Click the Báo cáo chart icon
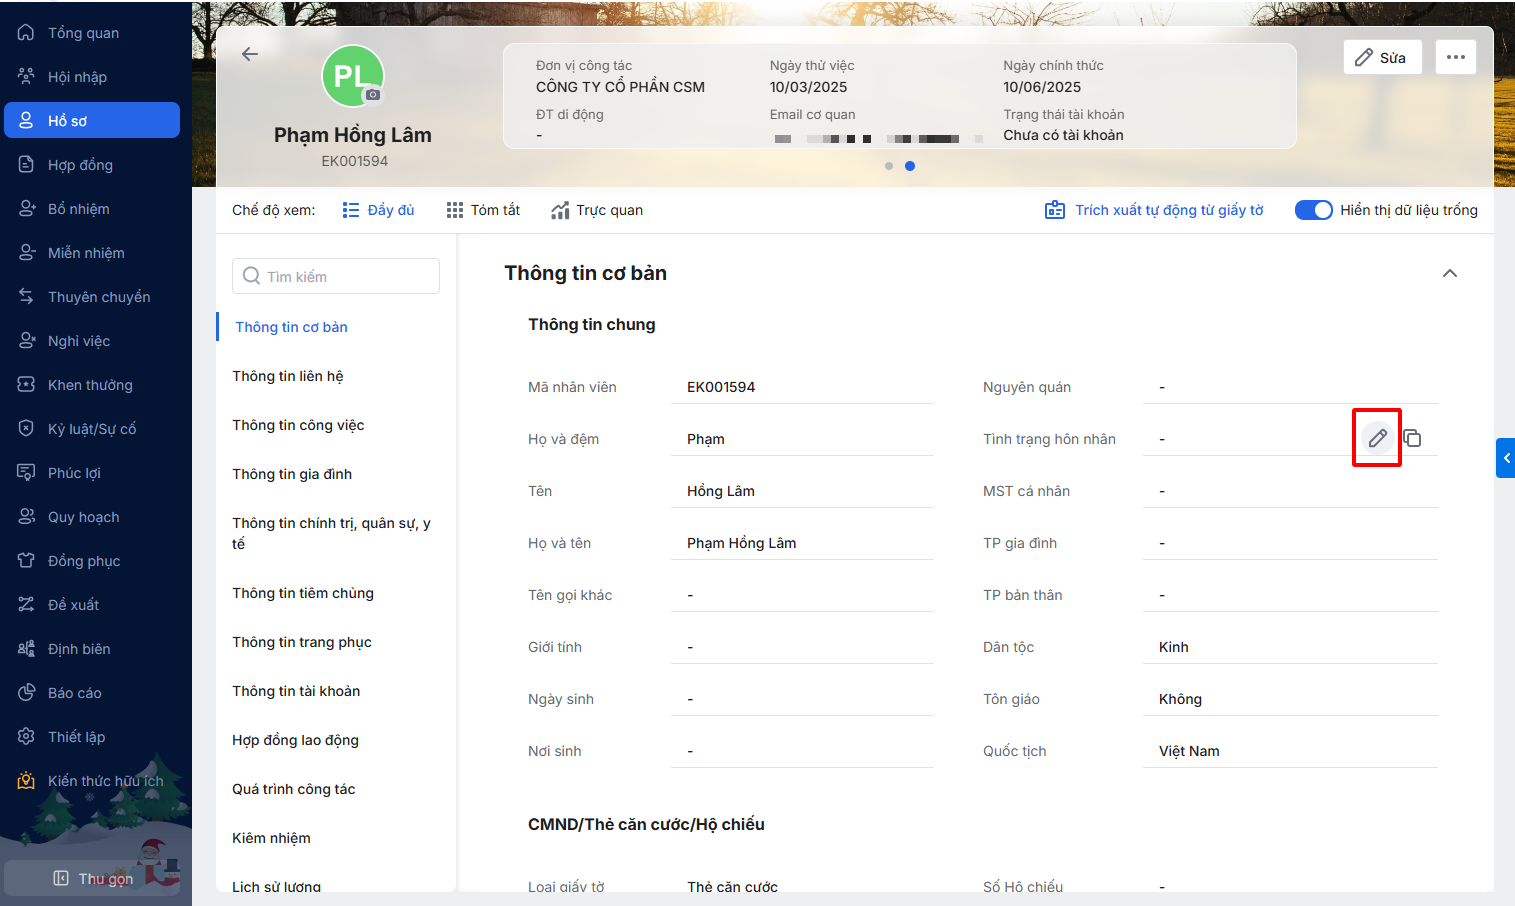1515x906 pixels. (x=26, y=693)
